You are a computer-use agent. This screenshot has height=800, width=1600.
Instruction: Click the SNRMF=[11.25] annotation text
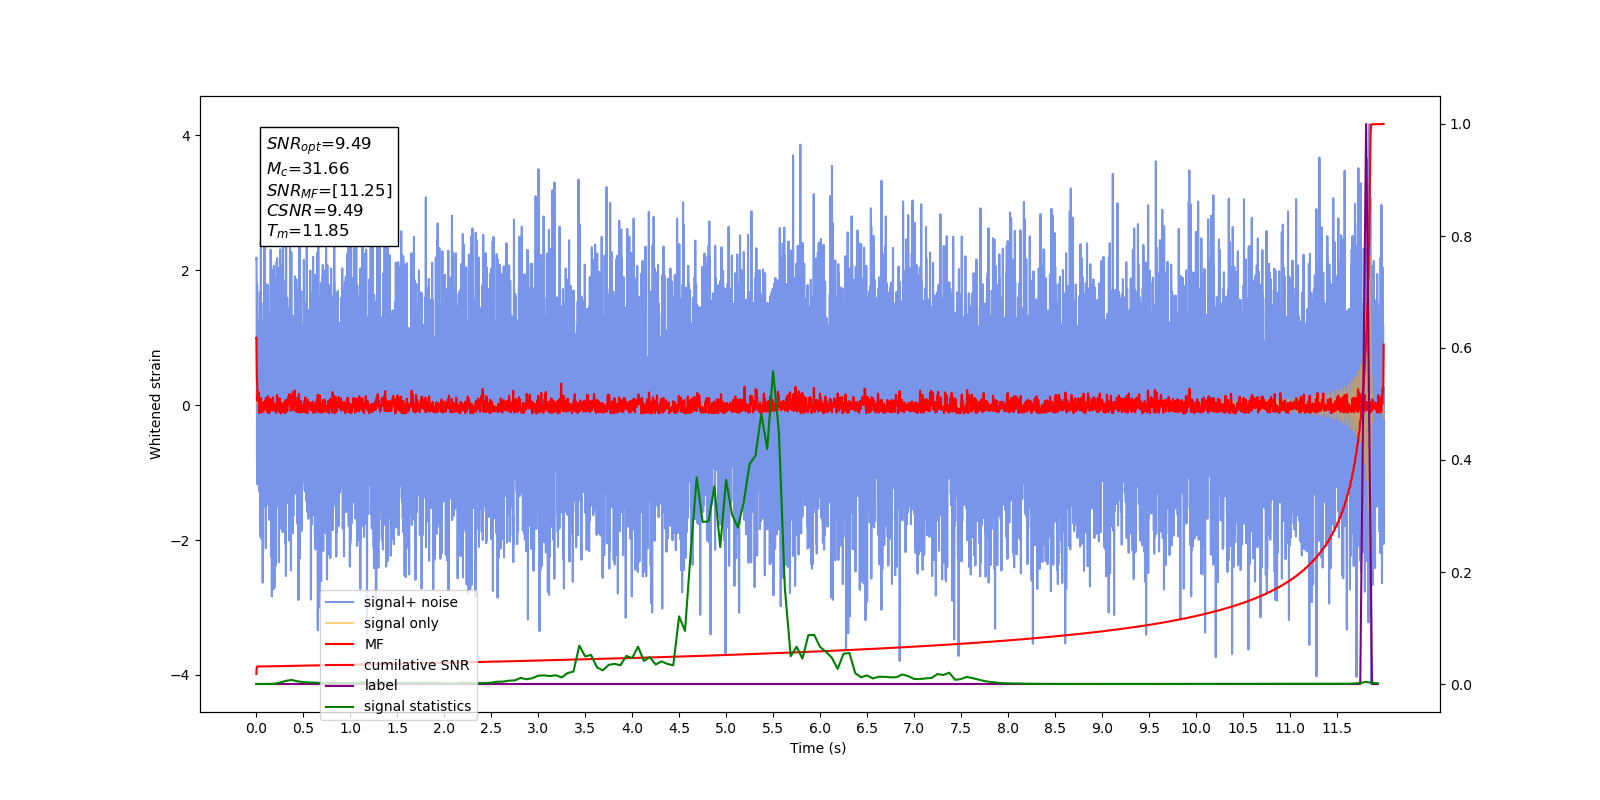pos(329,190)
